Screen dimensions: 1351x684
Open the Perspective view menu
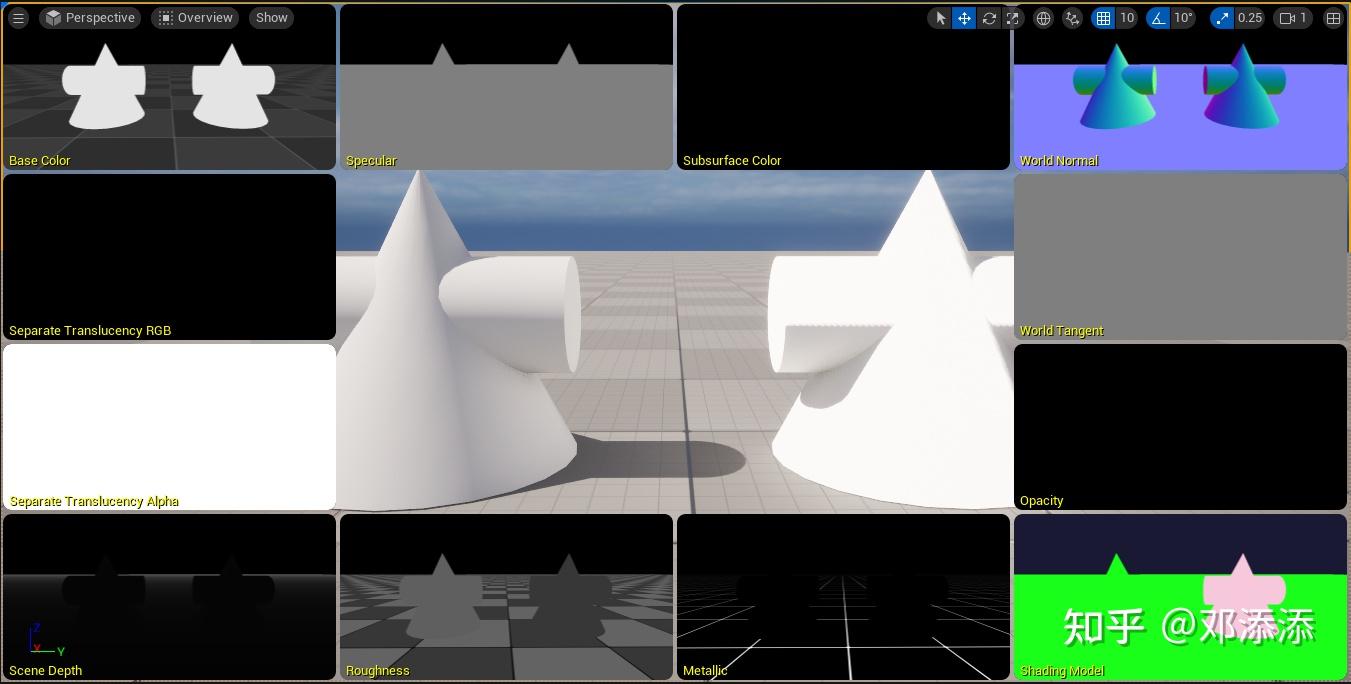(x=90, y=17)
